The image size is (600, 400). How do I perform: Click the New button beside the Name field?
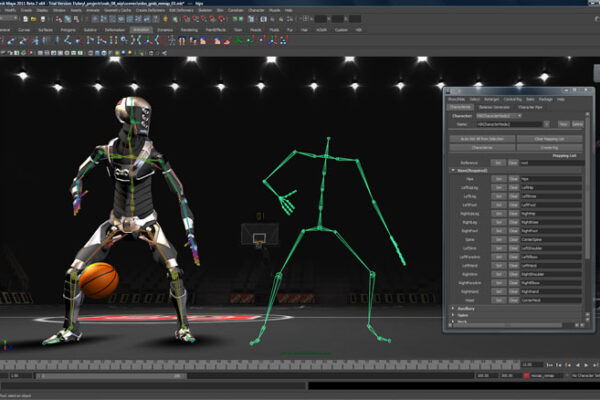pyautogui.click(x=563, y=124)
